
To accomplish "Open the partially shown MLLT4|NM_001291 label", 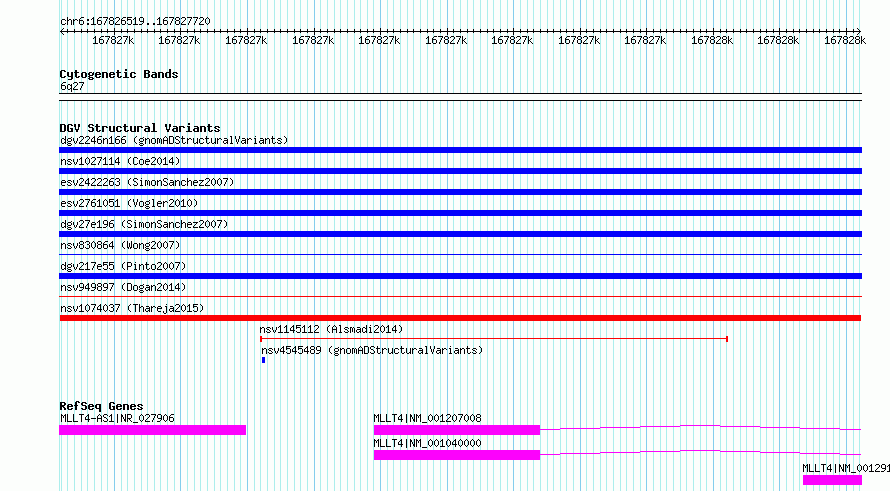I will [x=846, y=468].
